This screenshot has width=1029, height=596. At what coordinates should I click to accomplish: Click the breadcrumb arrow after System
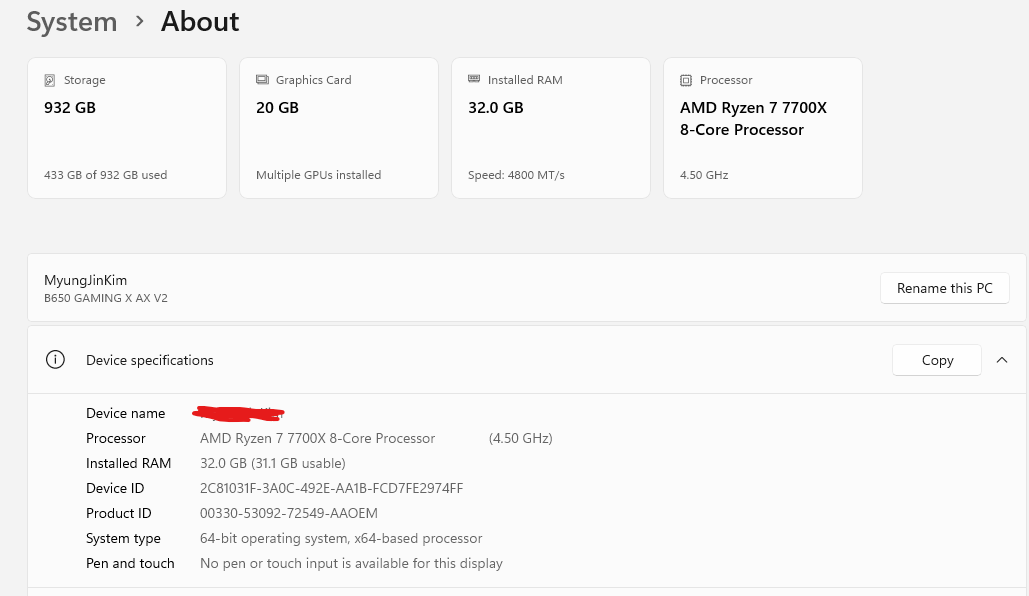139,22
